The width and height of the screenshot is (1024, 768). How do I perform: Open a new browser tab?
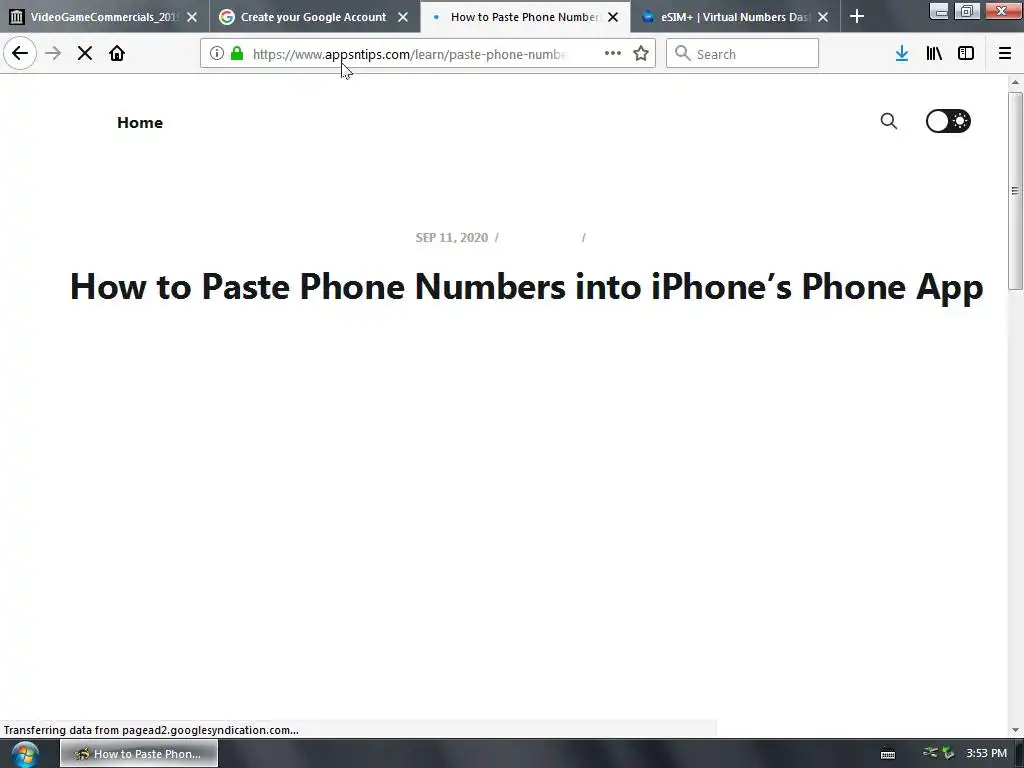coord(857,16)
